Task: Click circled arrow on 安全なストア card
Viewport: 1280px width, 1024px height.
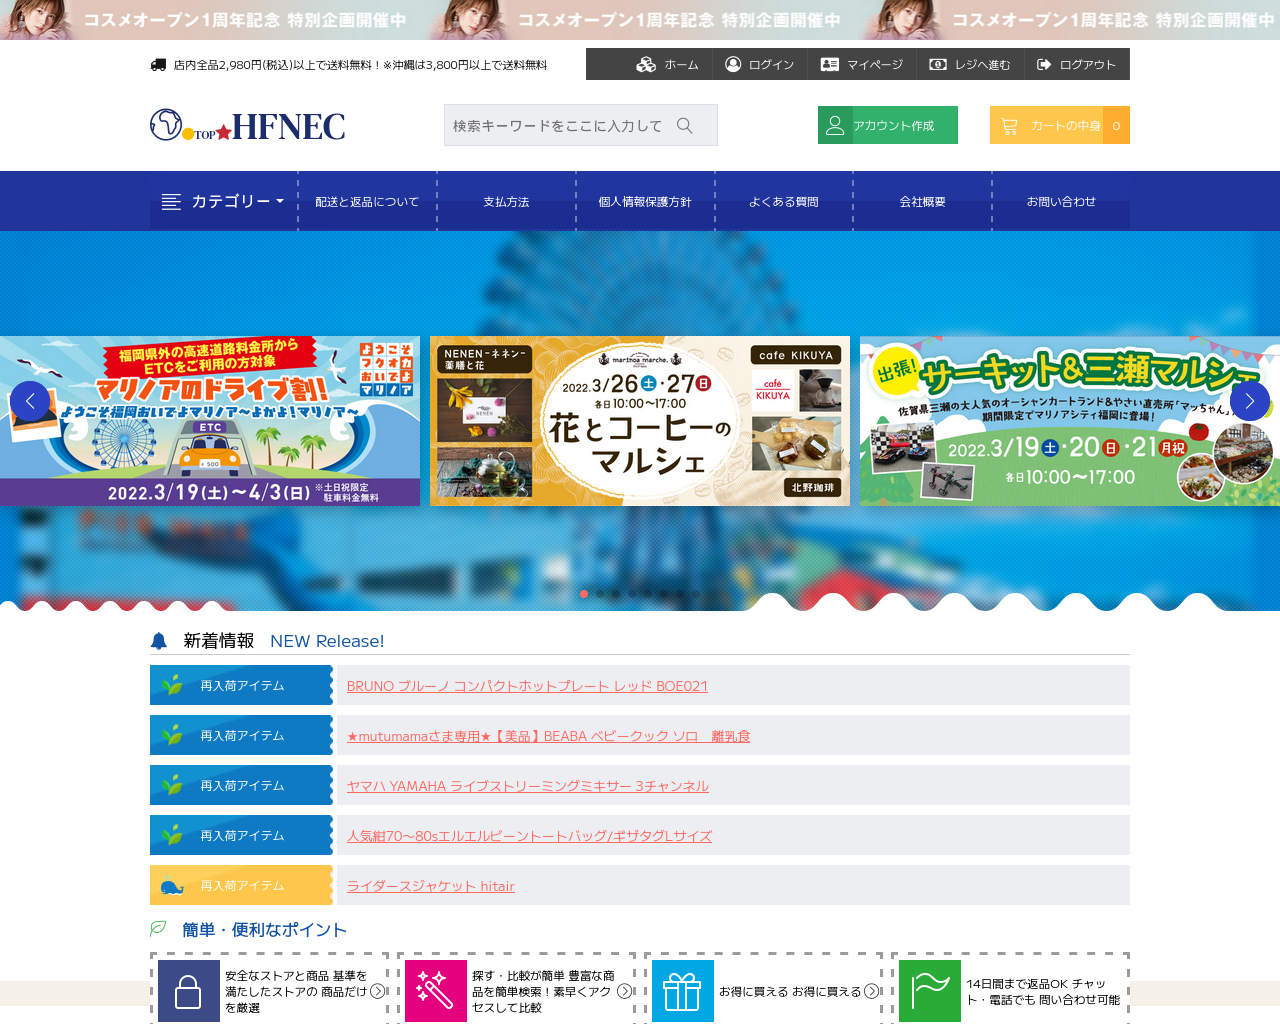Action: pyautogui.click(x=378, y=991)
